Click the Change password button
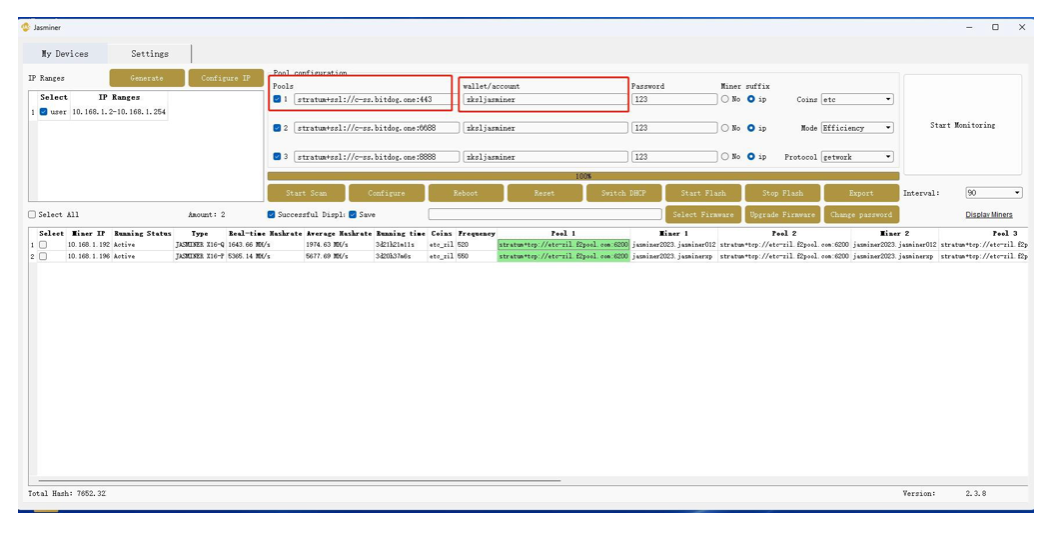Screen dimensions: 1060x536 [861, 214]
